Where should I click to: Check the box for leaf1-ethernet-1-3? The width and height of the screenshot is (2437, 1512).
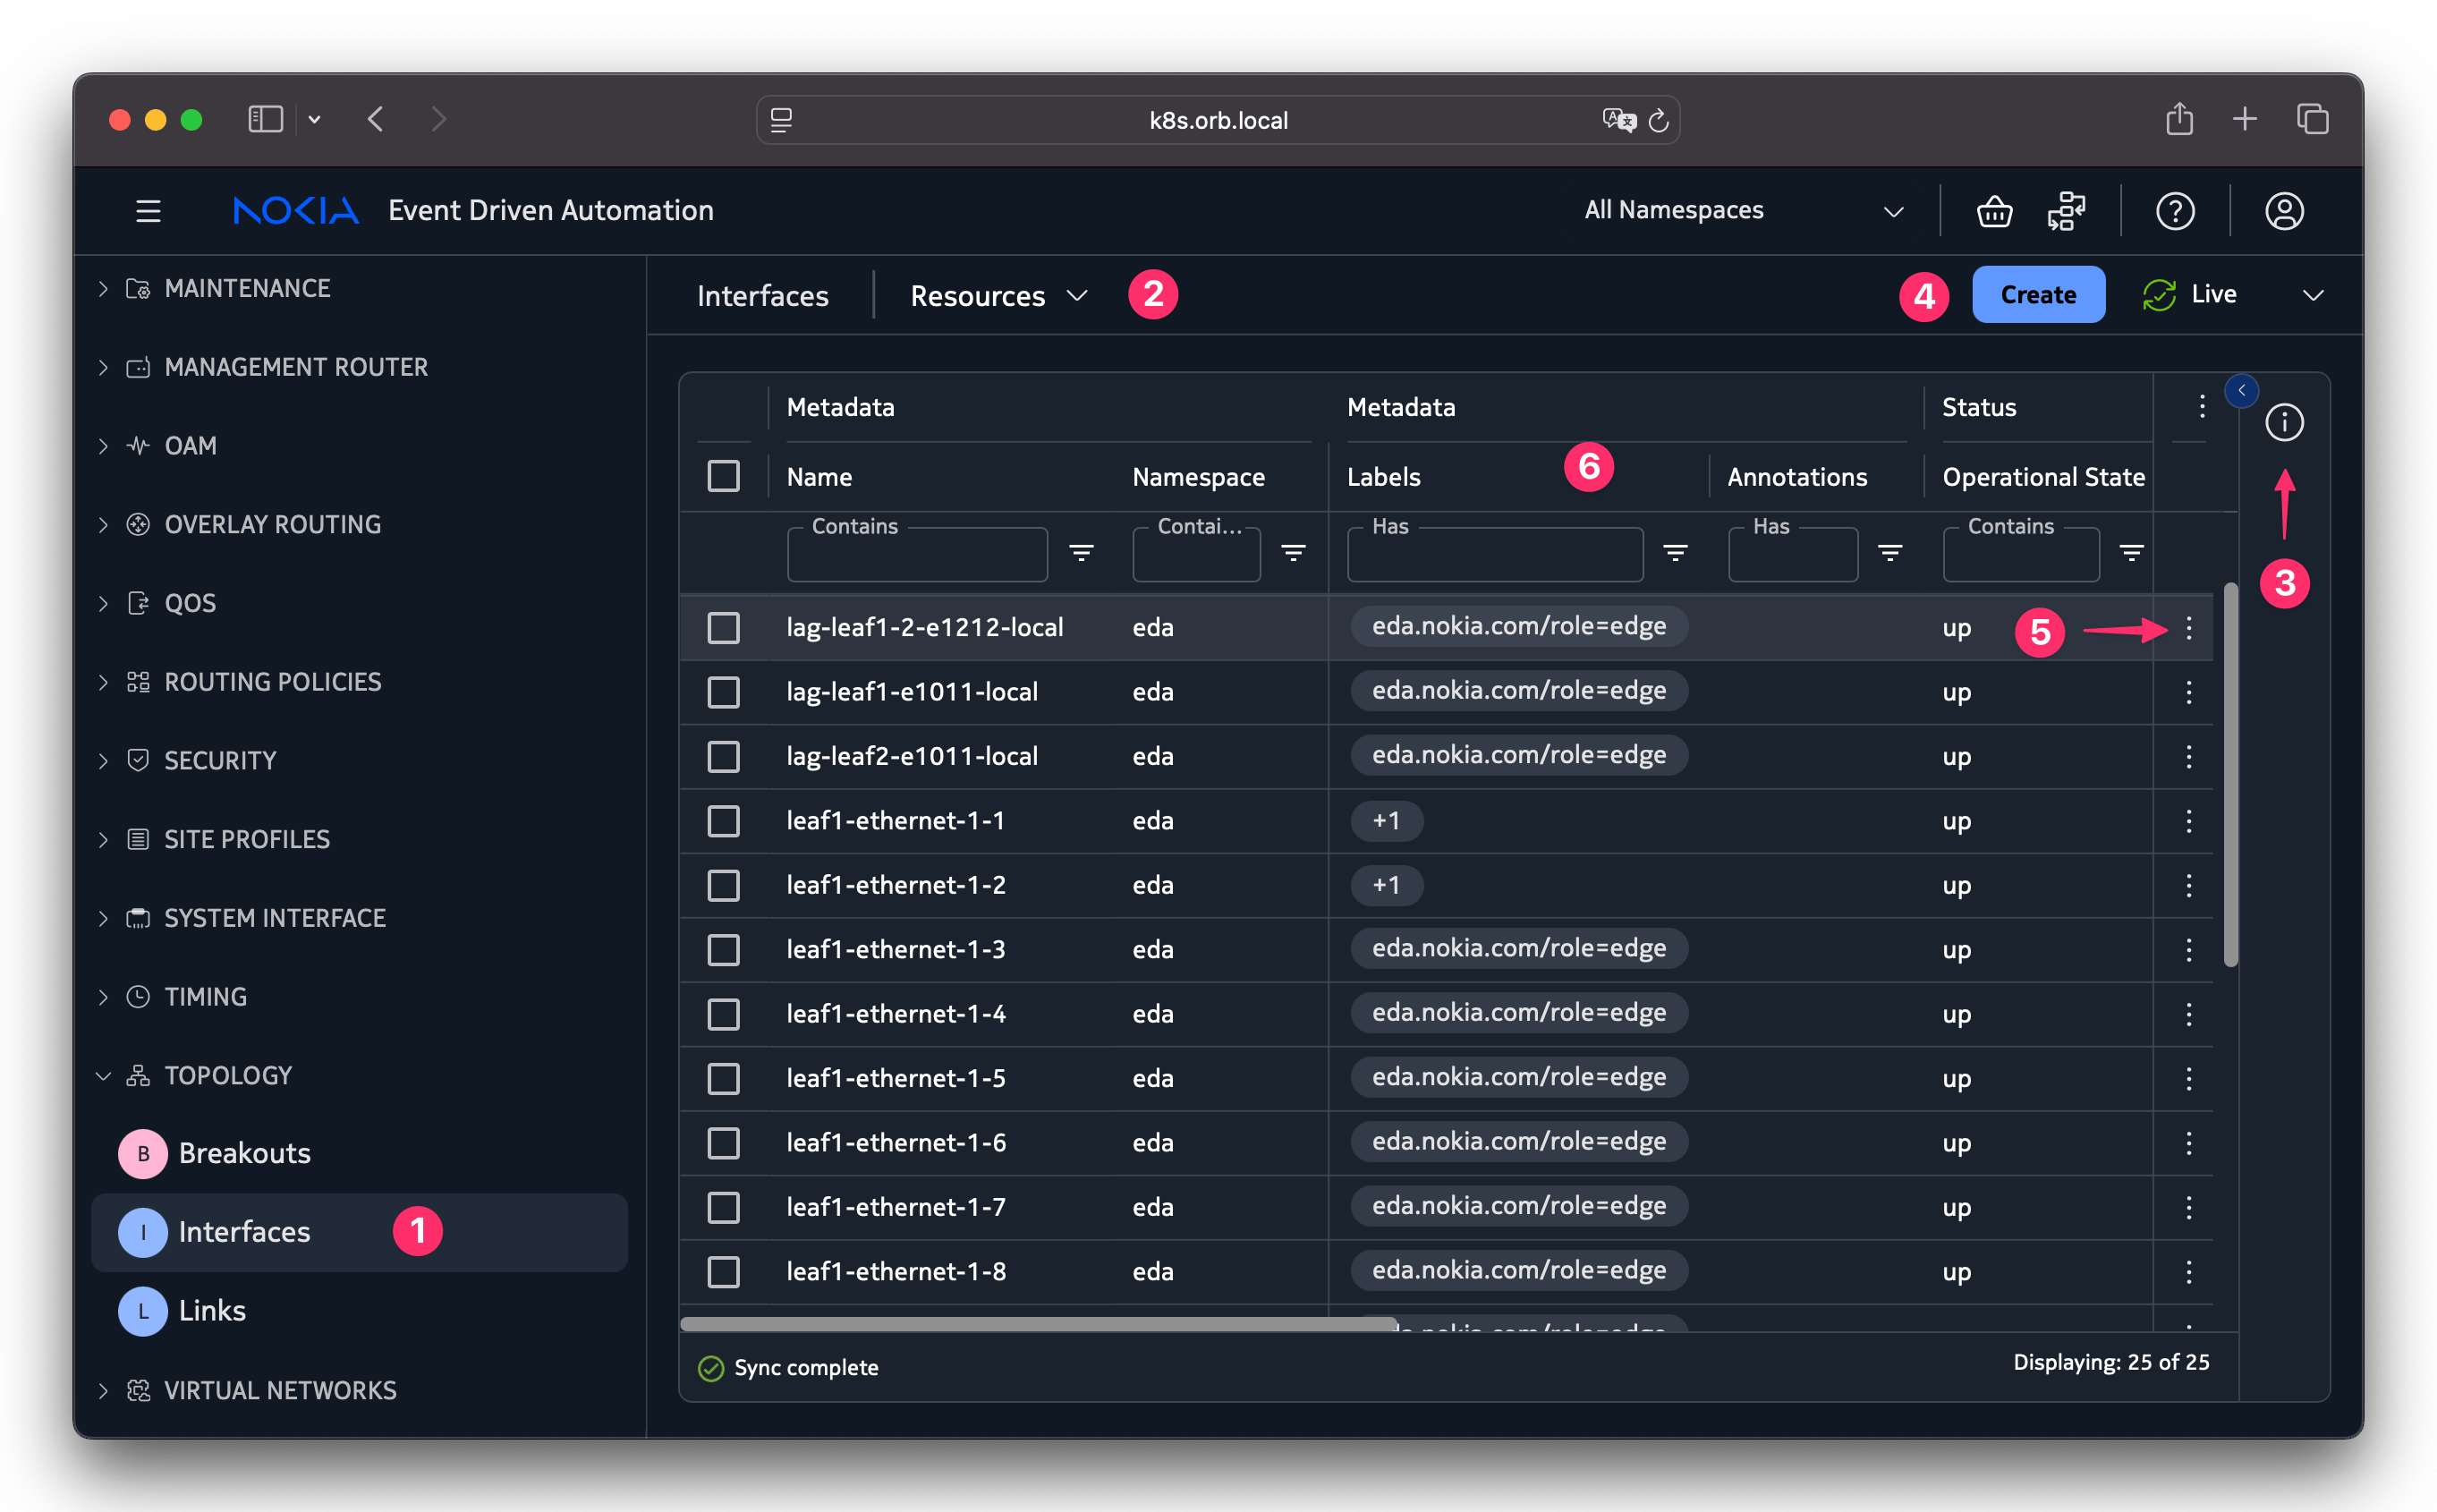pyautogui.click(x=723, y=950)
